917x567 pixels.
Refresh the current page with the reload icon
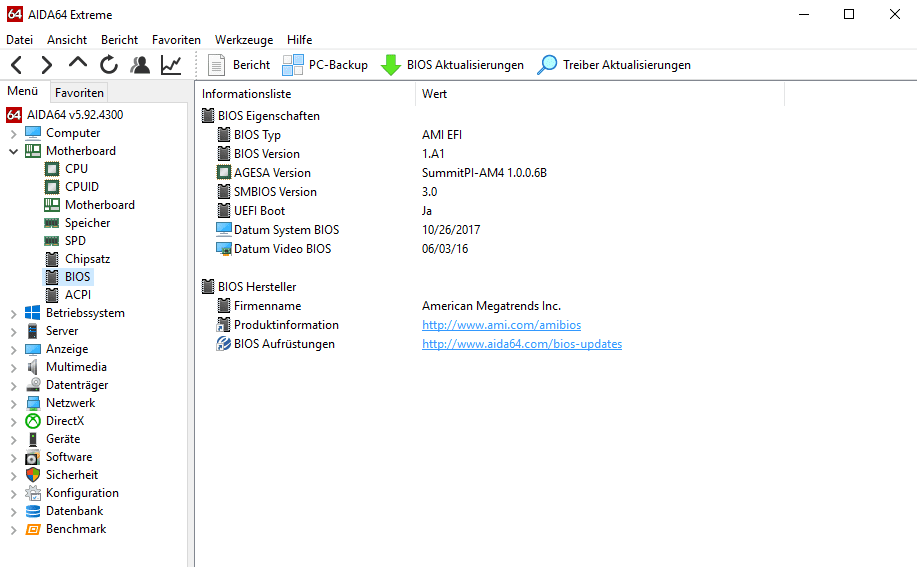108,65
